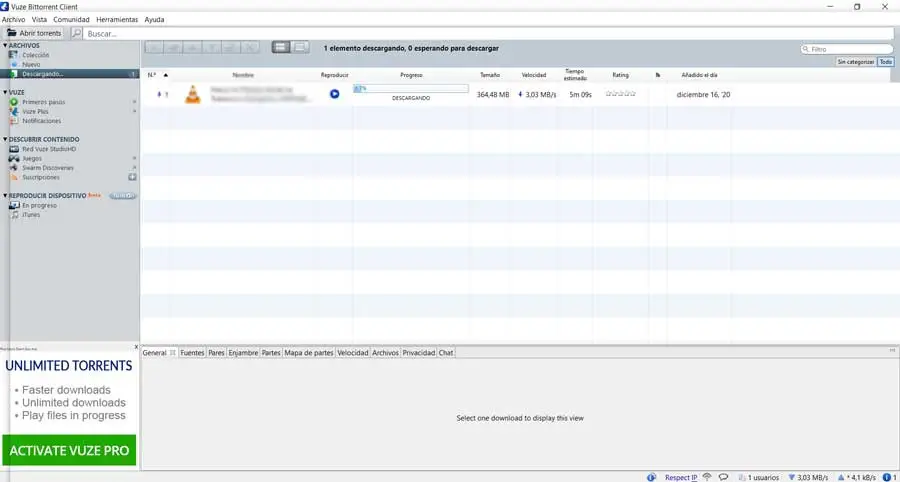Collapse the VUZE sidebar section
Screen dimensions: 900x482
click(x=5, y=92)
